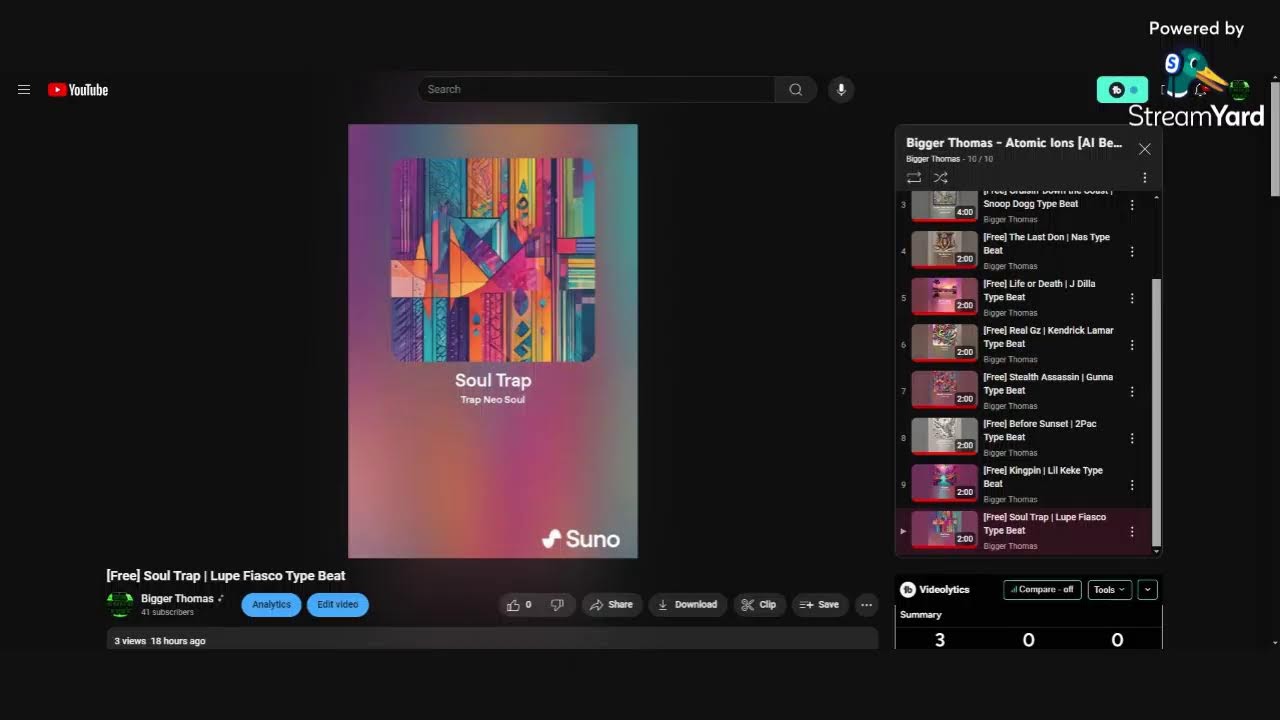Open options for Life or Death video

click(x=1132, y=298)
